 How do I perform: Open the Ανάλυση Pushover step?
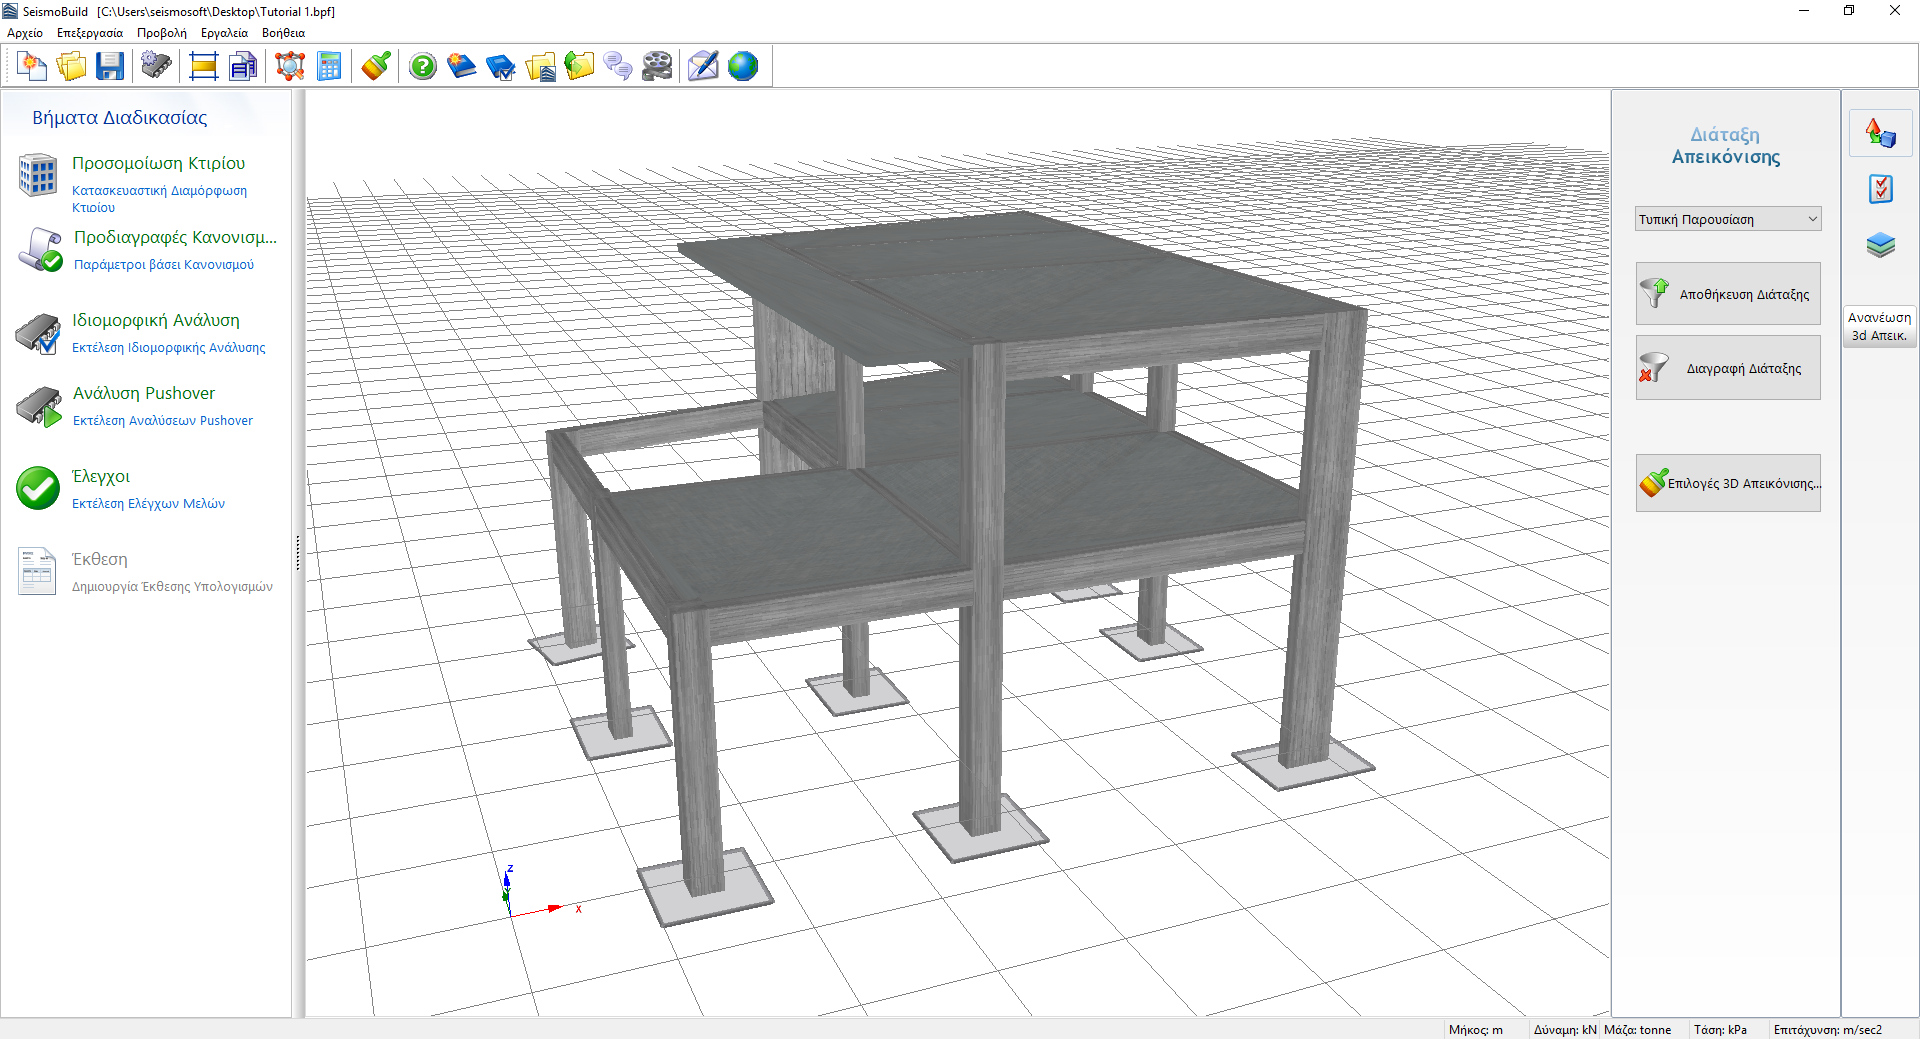pyautogui.click(x=144, y=394)
